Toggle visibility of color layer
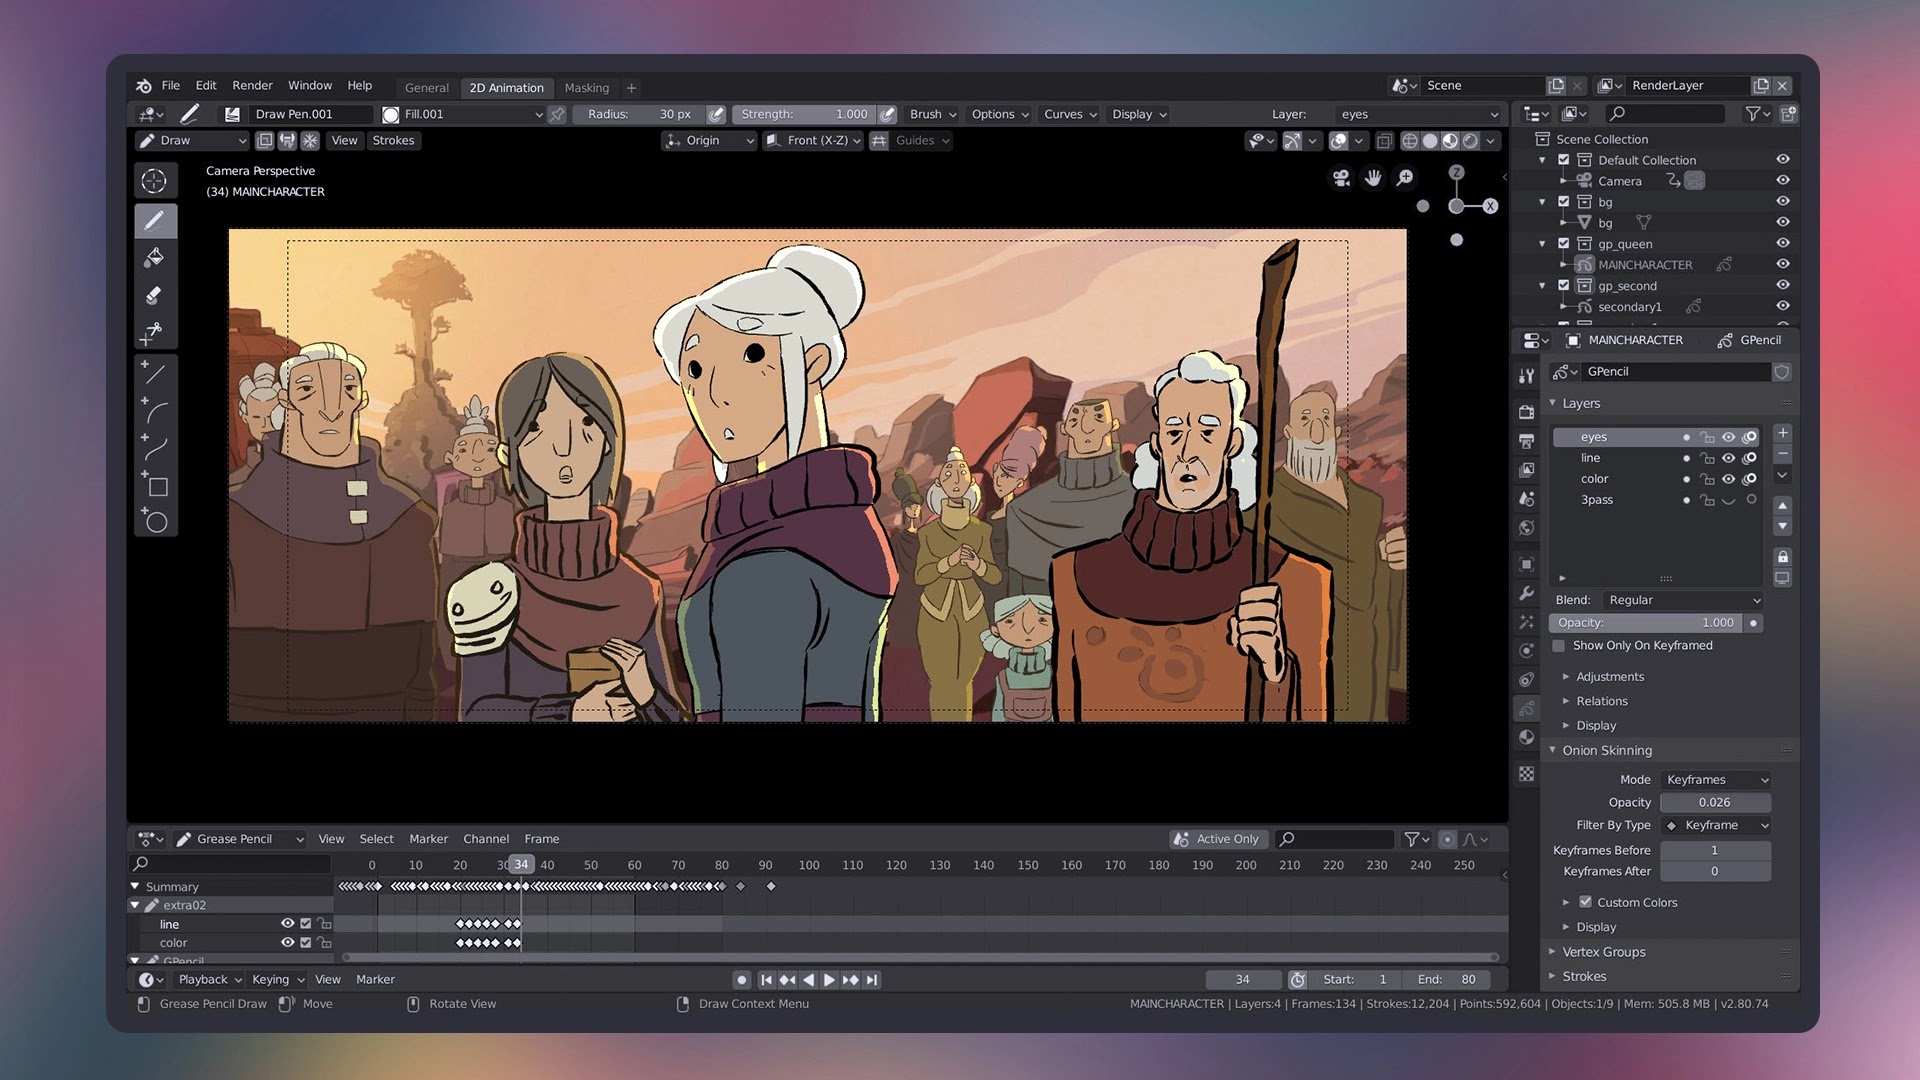The height and width of the screenshot is (1080, 1920). point(1728,479)
